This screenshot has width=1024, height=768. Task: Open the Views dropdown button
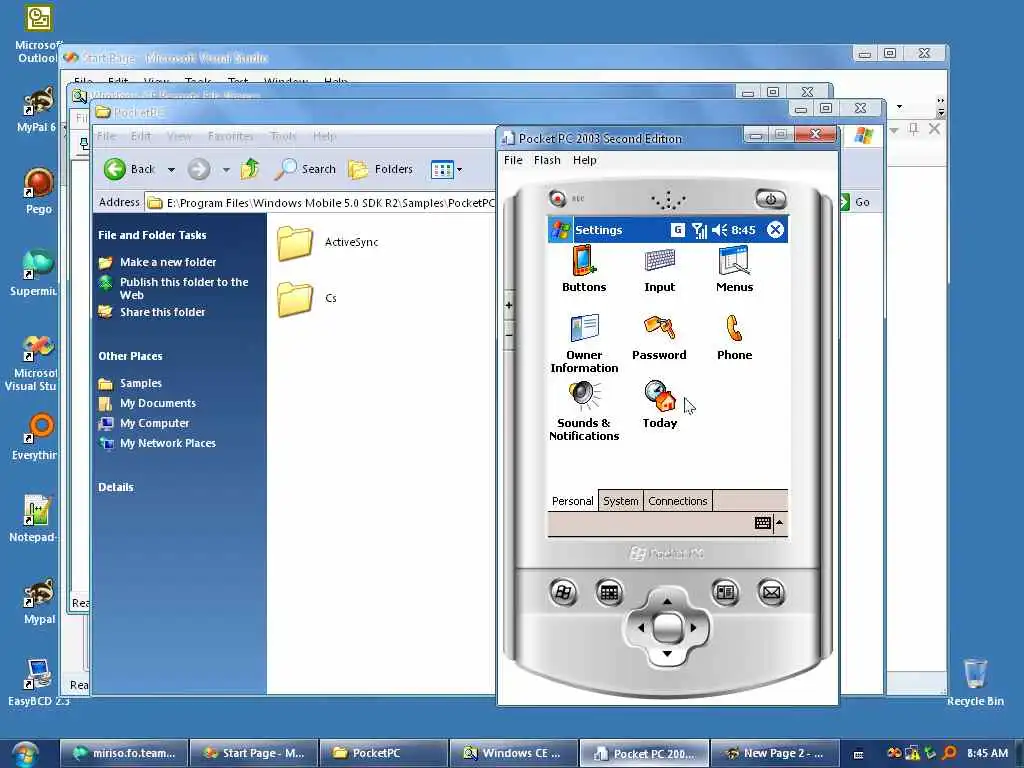click(447, 170)
